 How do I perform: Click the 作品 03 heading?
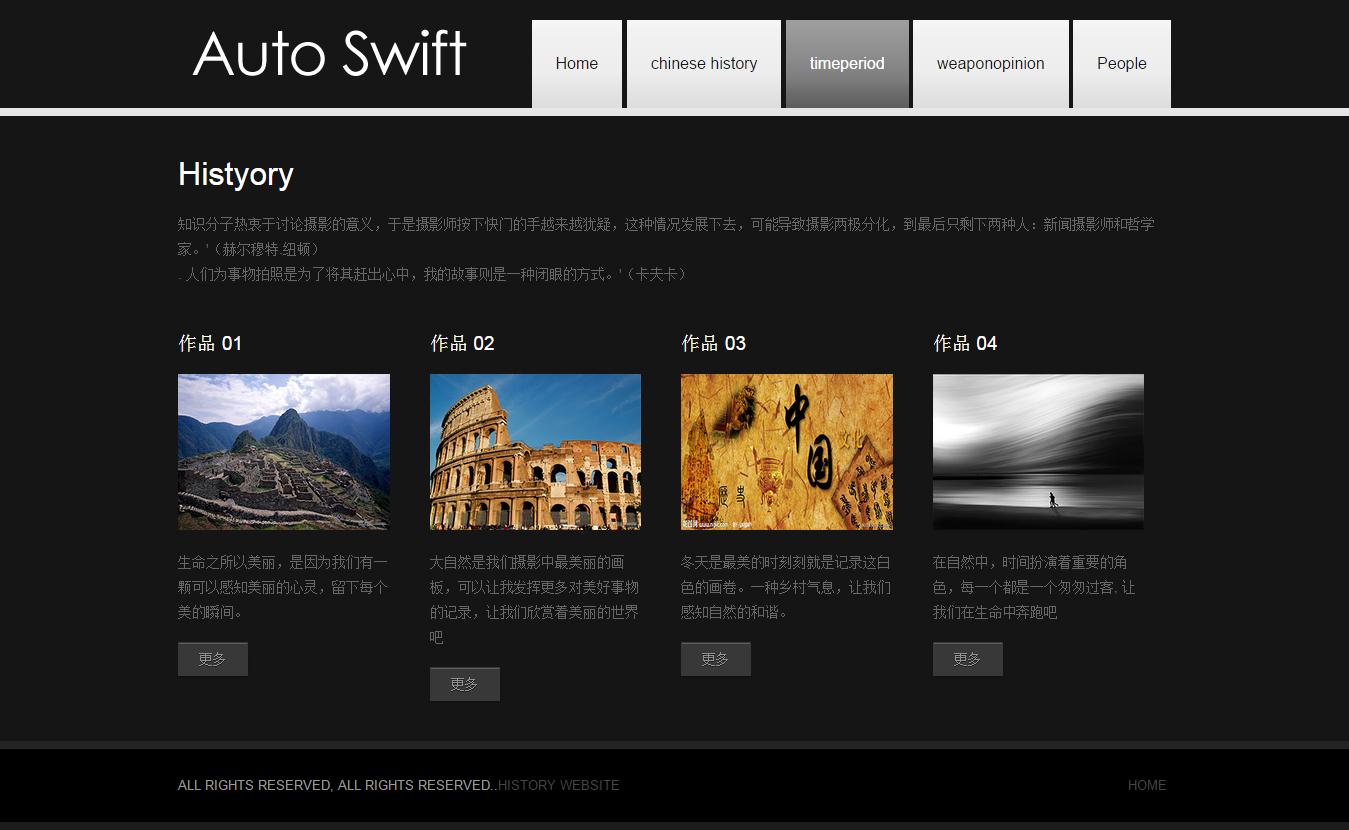pyautogui.click(x=713, y=344)
